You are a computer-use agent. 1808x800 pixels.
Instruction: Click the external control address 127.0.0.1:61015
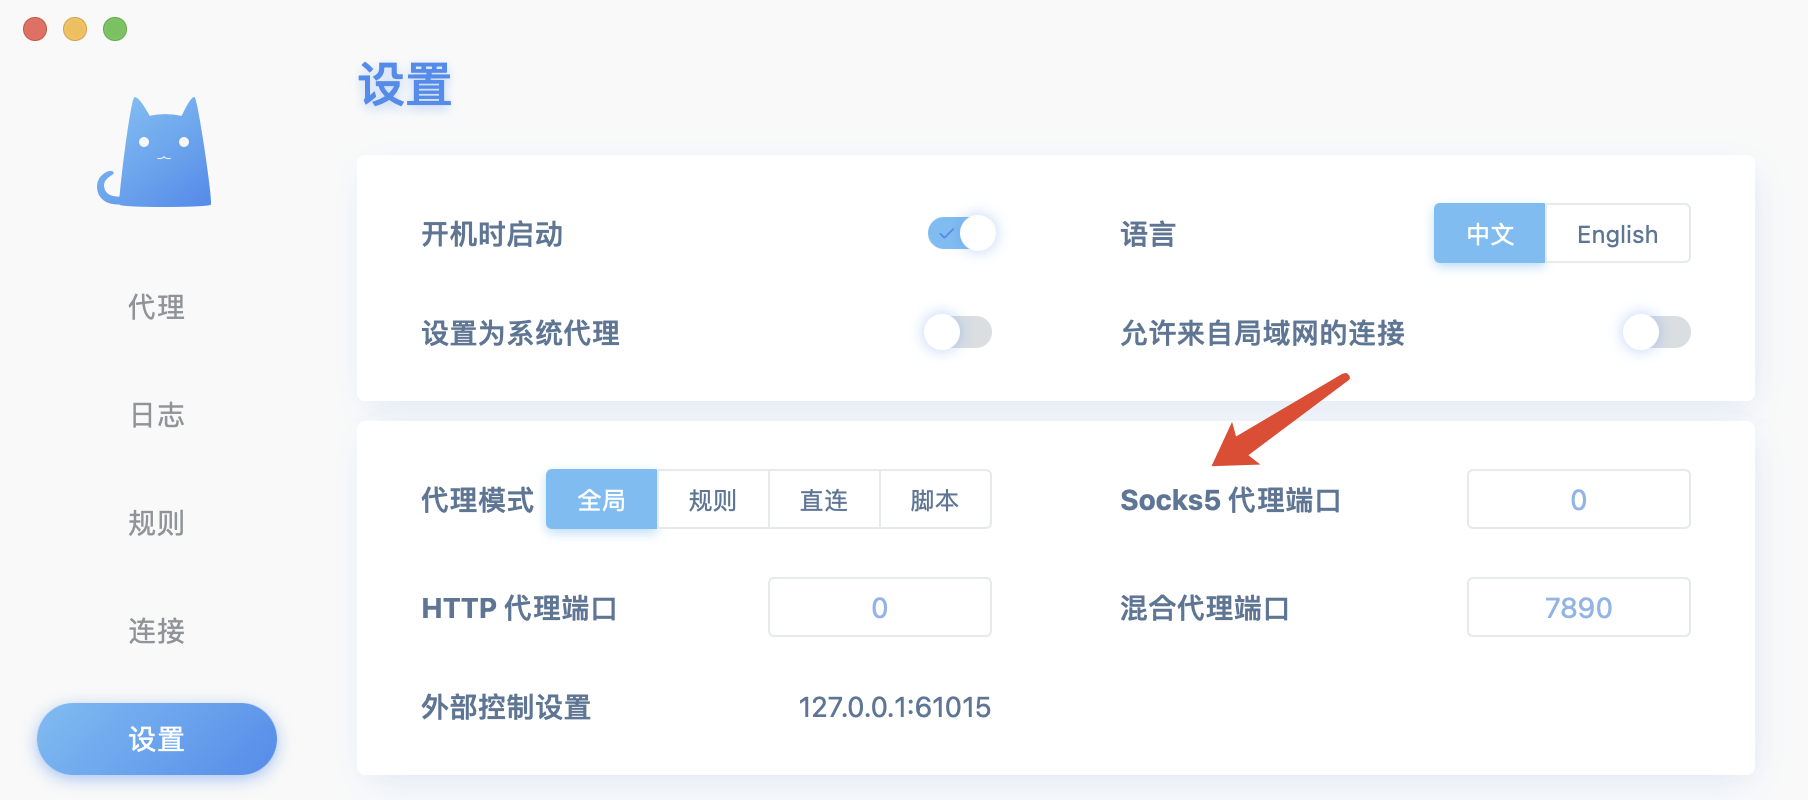[x=895, y=708]
